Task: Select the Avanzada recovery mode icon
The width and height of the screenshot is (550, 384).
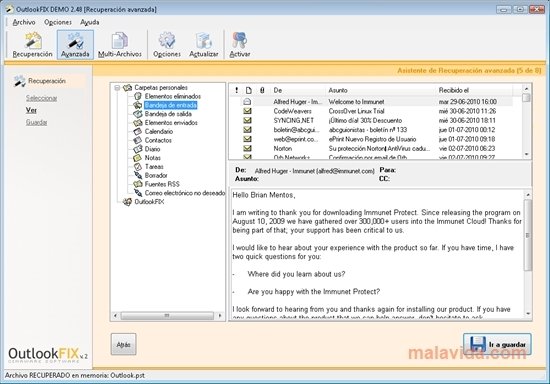Action: point(75,45)
